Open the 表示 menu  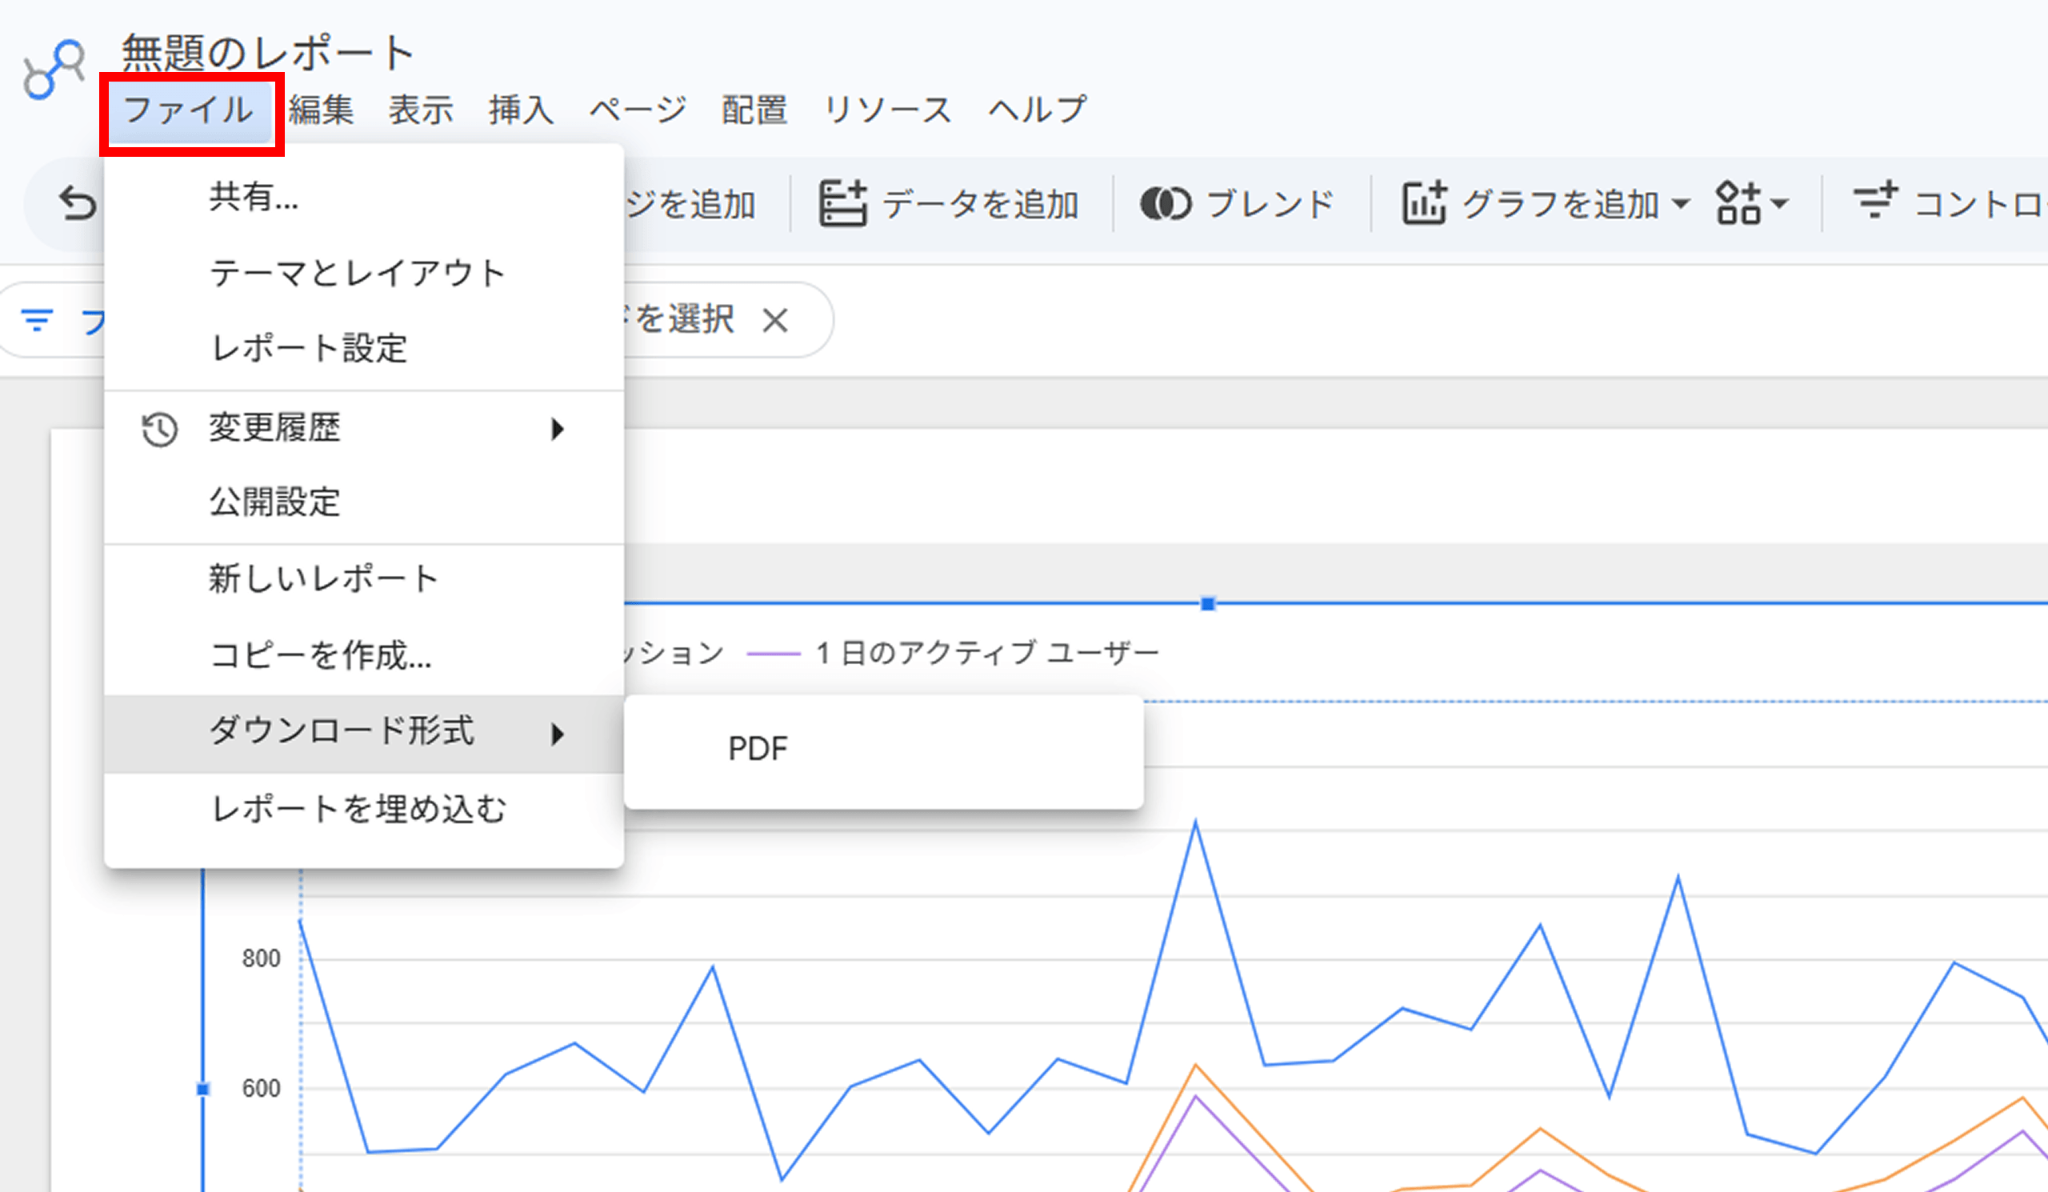421,110
